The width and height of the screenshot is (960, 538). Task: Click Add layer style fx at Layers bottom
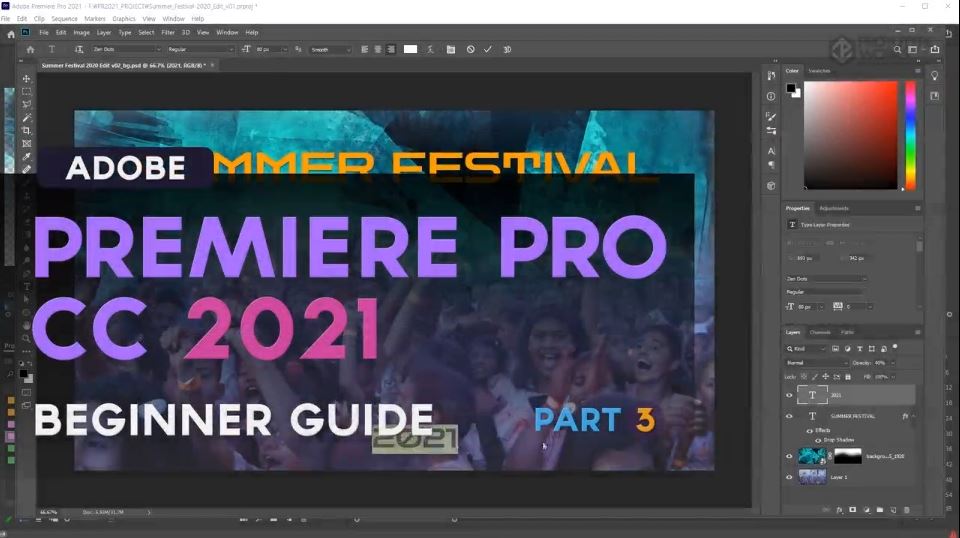[839, 510]
